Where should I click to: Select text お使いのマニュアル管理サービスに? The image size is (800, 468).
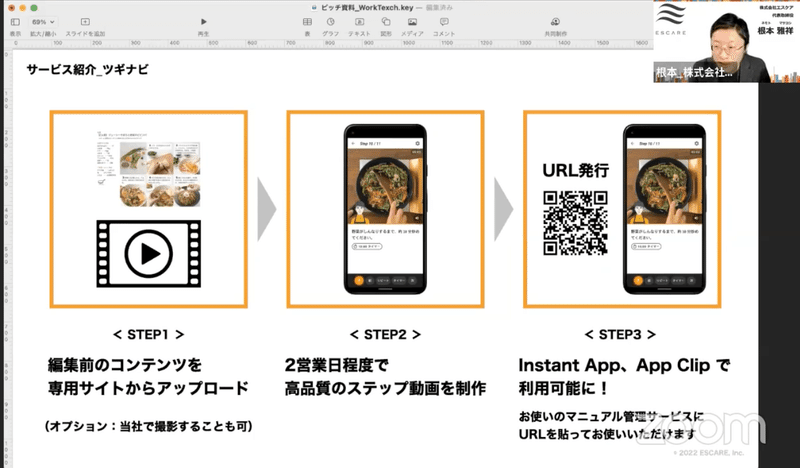pos(611,416)
